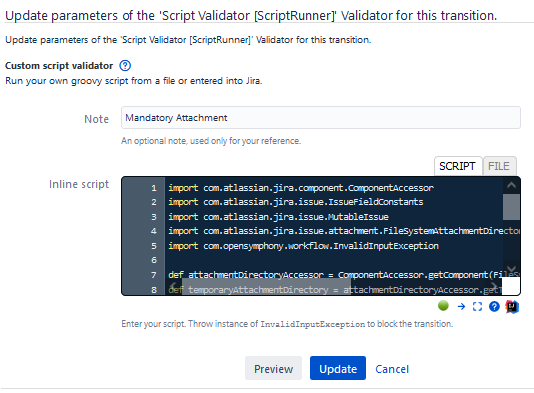Click the green script status indicator
Image resolution: width=534 pixels, height=393 pixels.
click(x=443, y=305)
